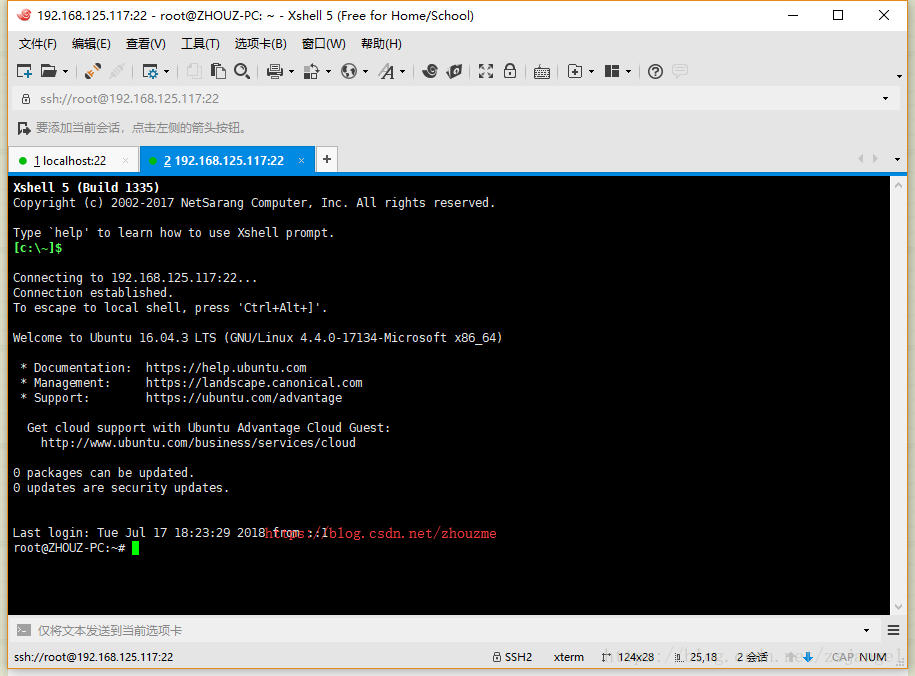The image size is (915, 676).
Task: Click the Print icon
Action: coord(275,71)
